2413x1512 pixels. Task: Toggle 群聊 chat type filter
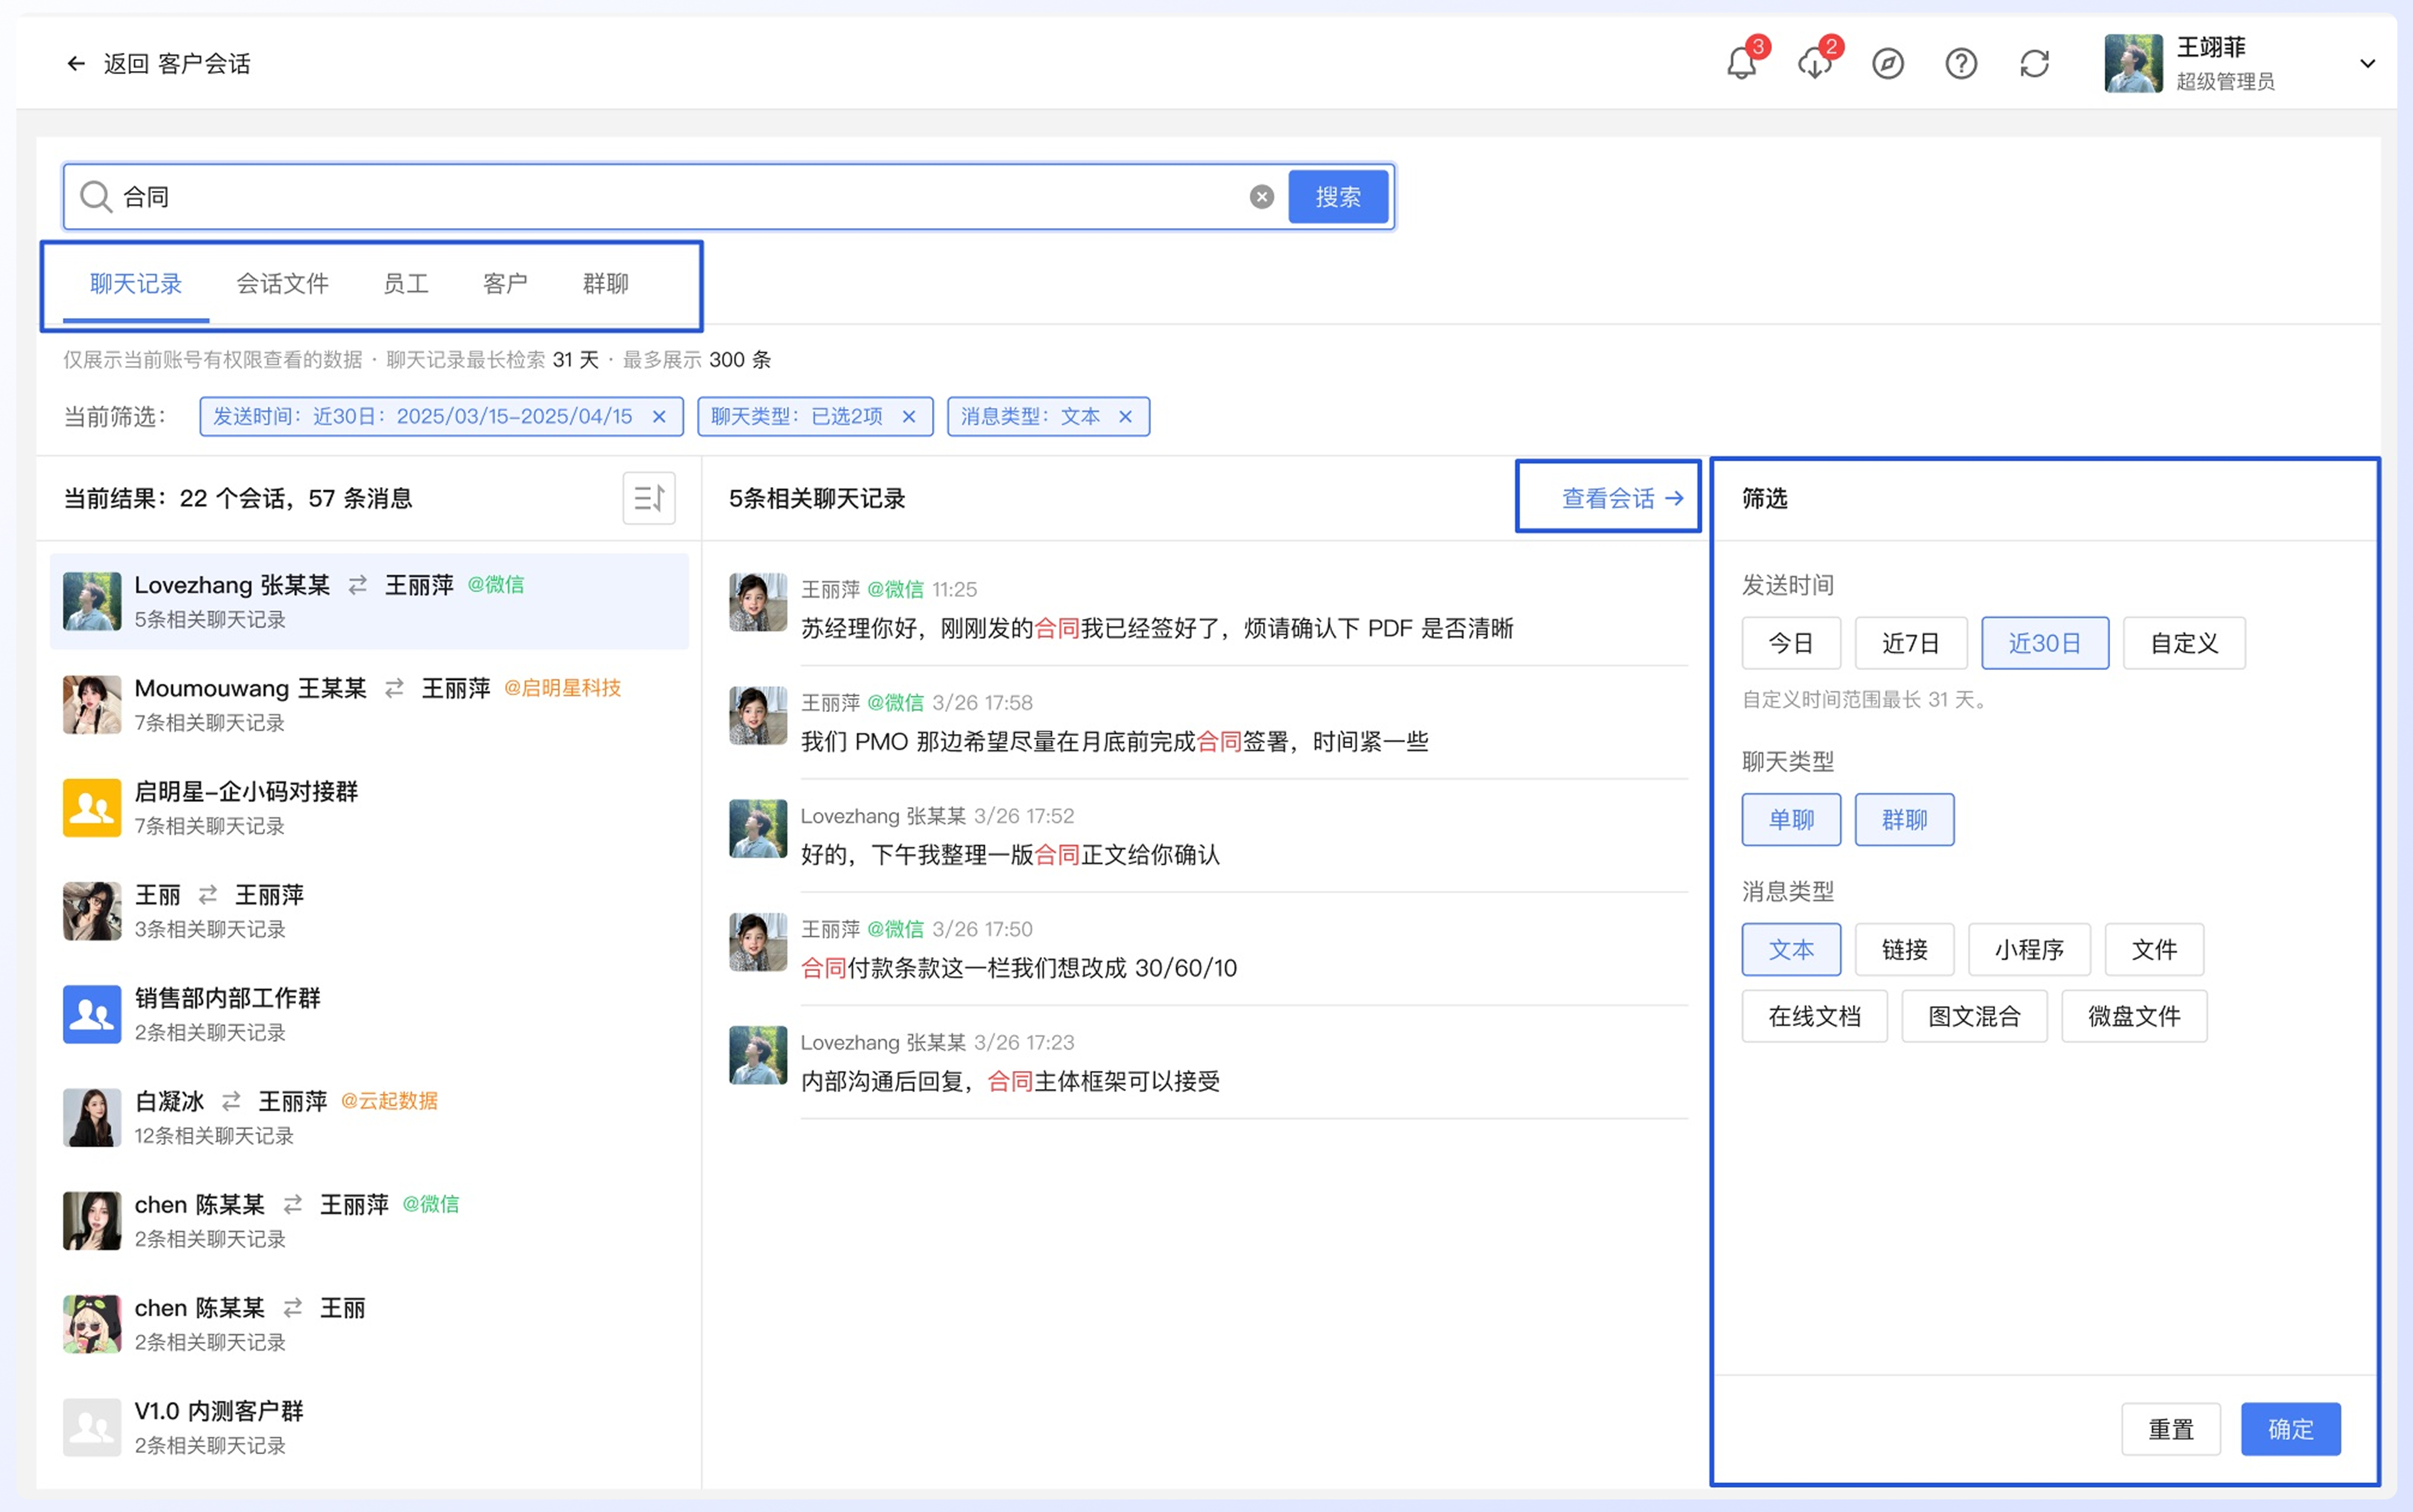click(x=1904, y=820)
